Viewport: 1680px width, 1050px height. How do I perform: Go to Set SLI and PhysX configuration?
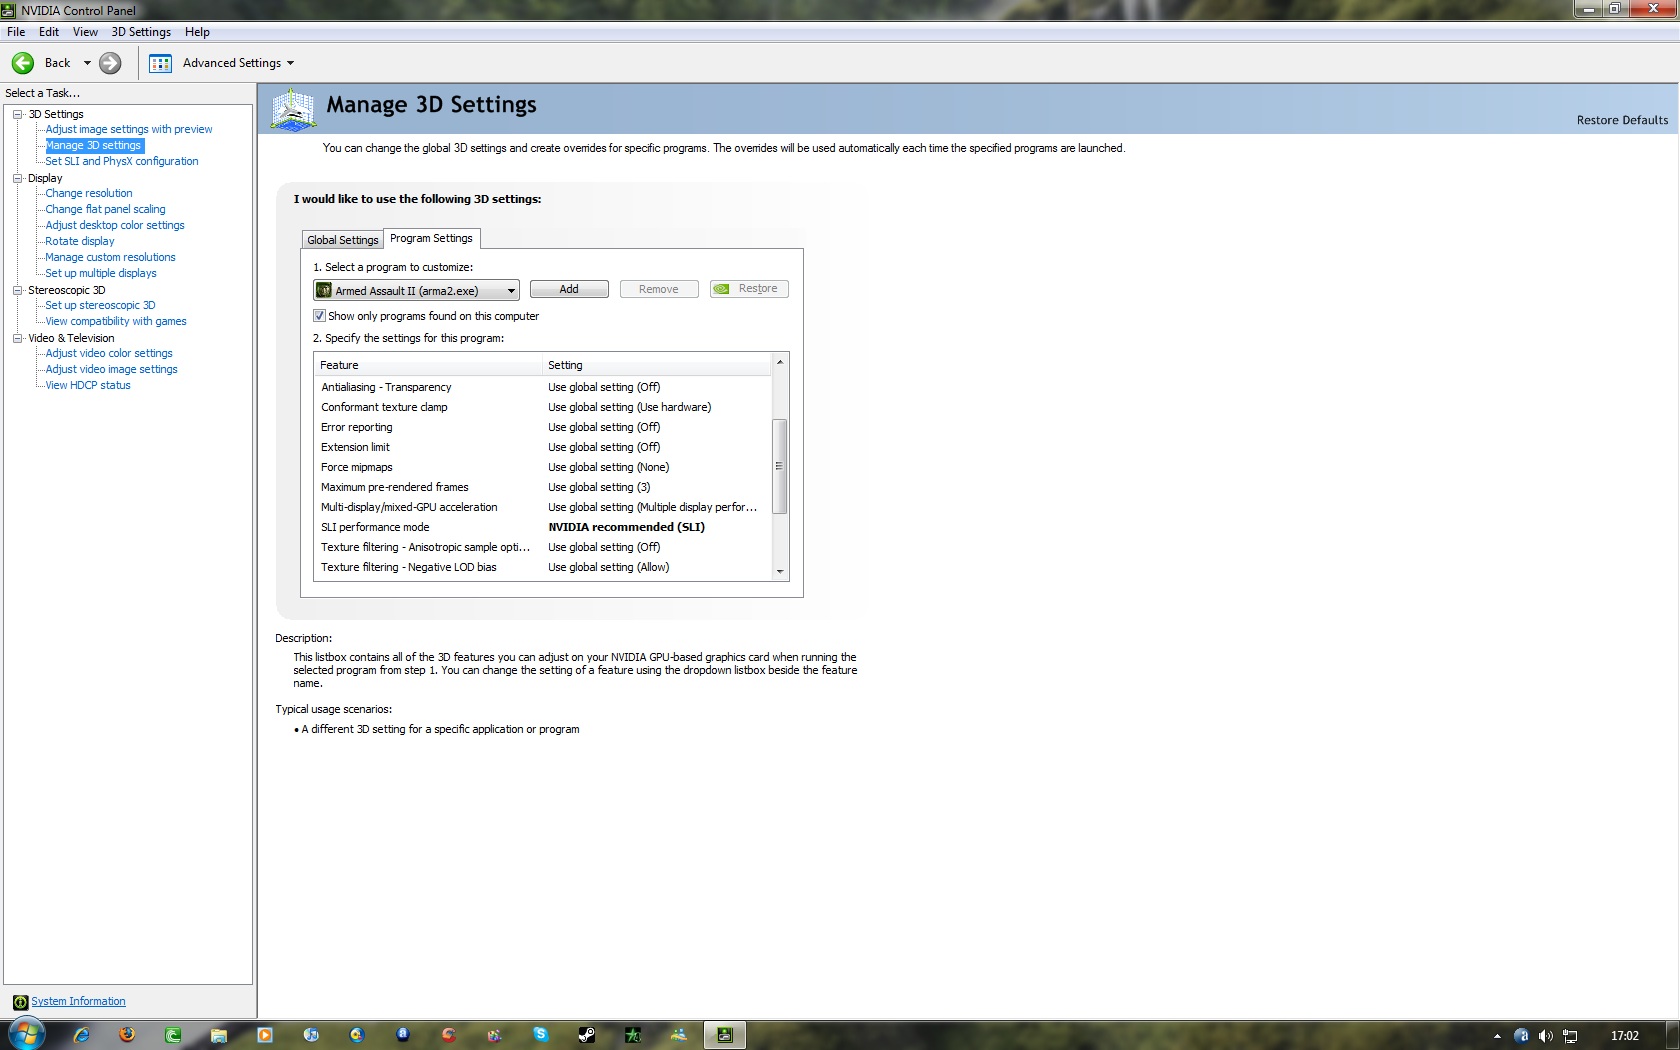pyautogui.click(x=122, y=161)
